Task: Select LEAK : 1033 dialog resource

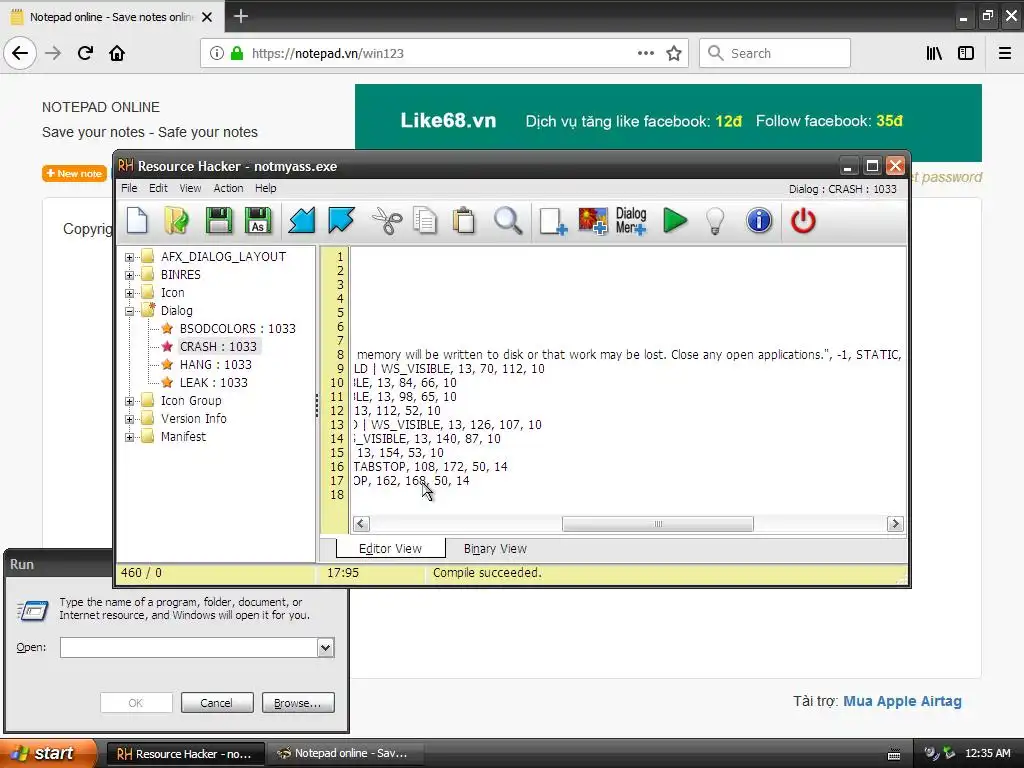Action: click(x=214, y=383)
